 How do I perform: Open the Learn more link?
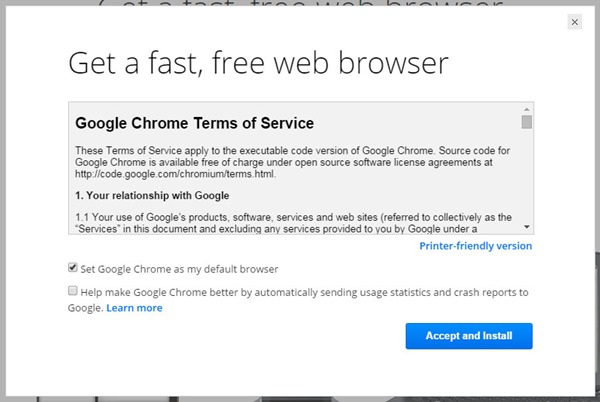tap(134, 308)
